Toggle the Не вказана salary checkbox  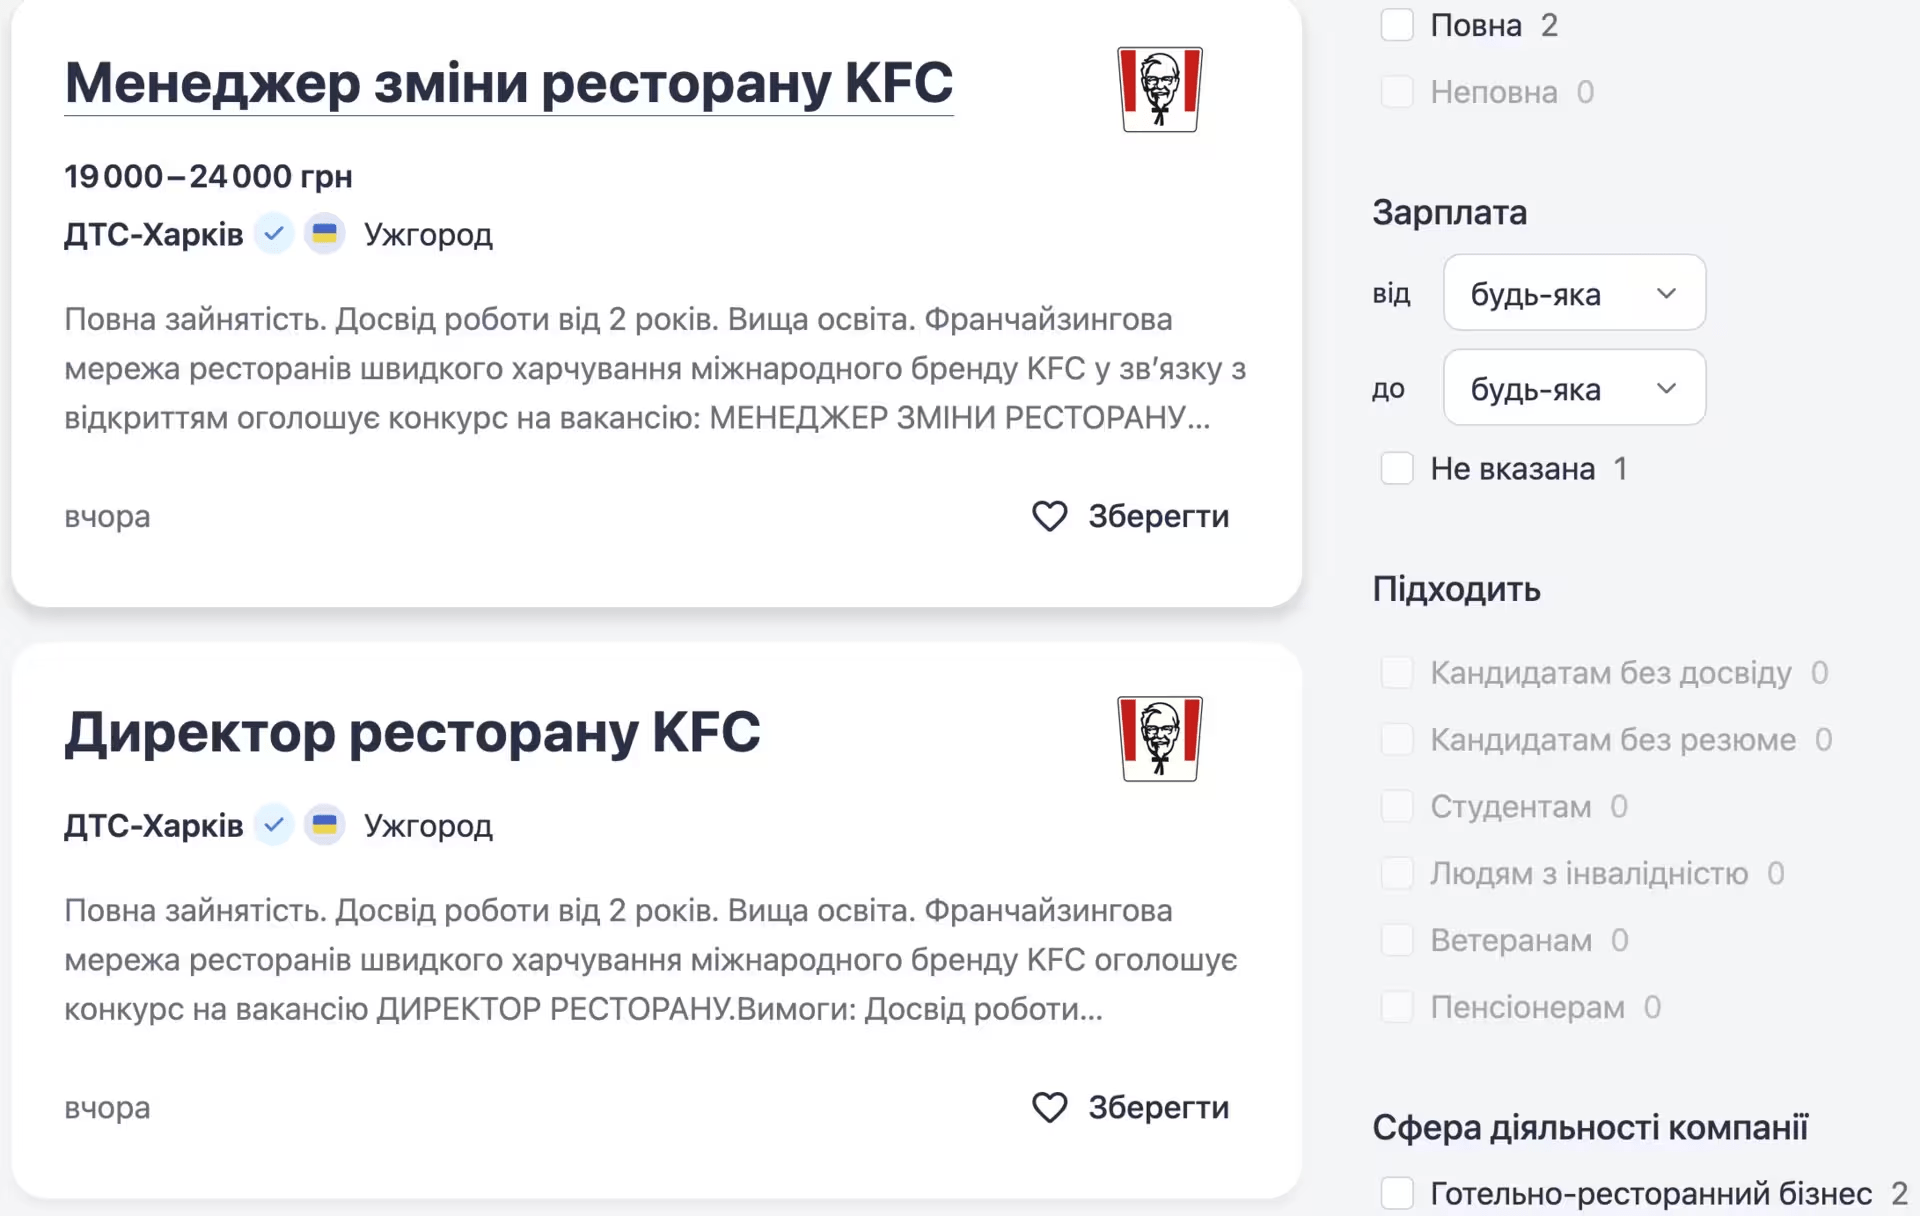1396,468
